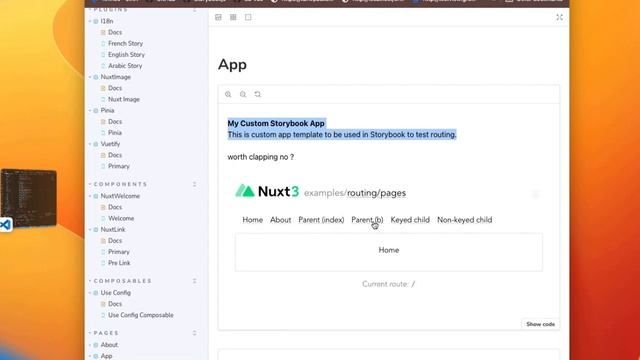Expand all under COMPOSABLES section icon

coord(194,281)
